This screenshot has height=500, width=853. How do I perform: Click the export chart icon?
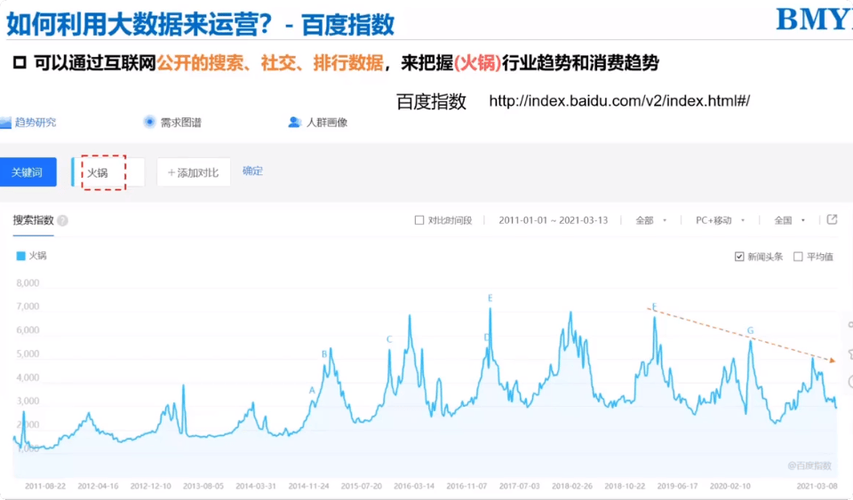(832, 220)
